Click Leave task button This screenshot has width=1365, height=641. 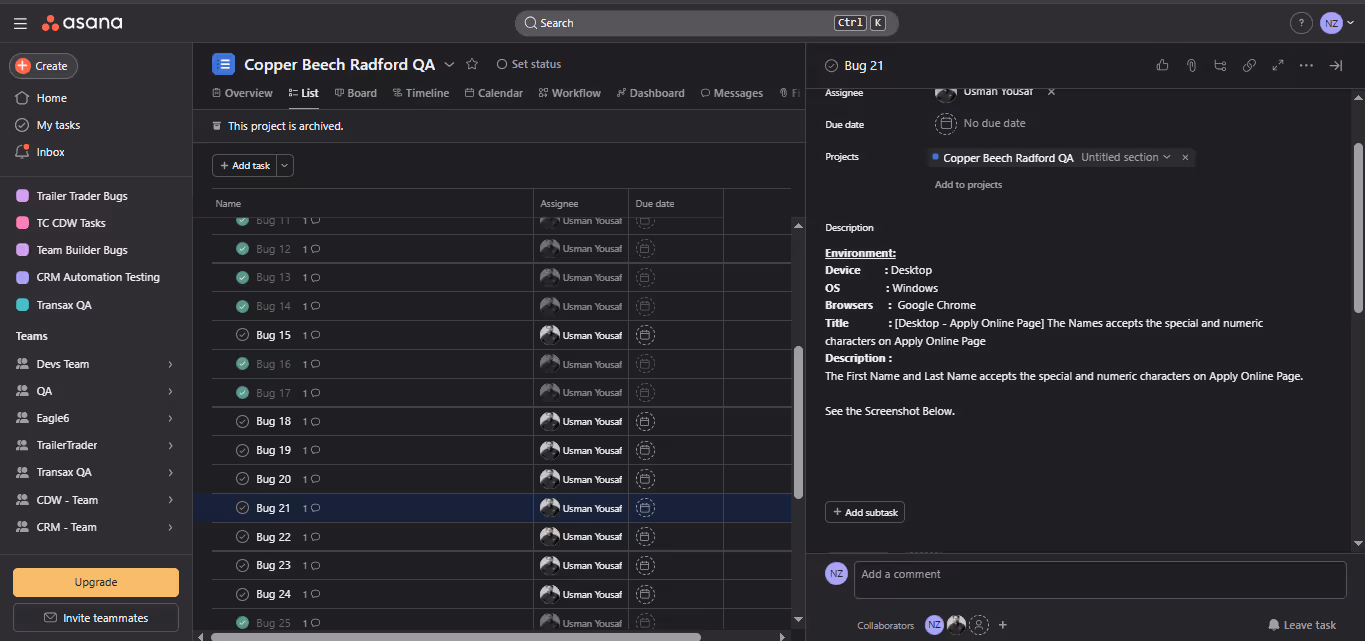(1302, 625)
